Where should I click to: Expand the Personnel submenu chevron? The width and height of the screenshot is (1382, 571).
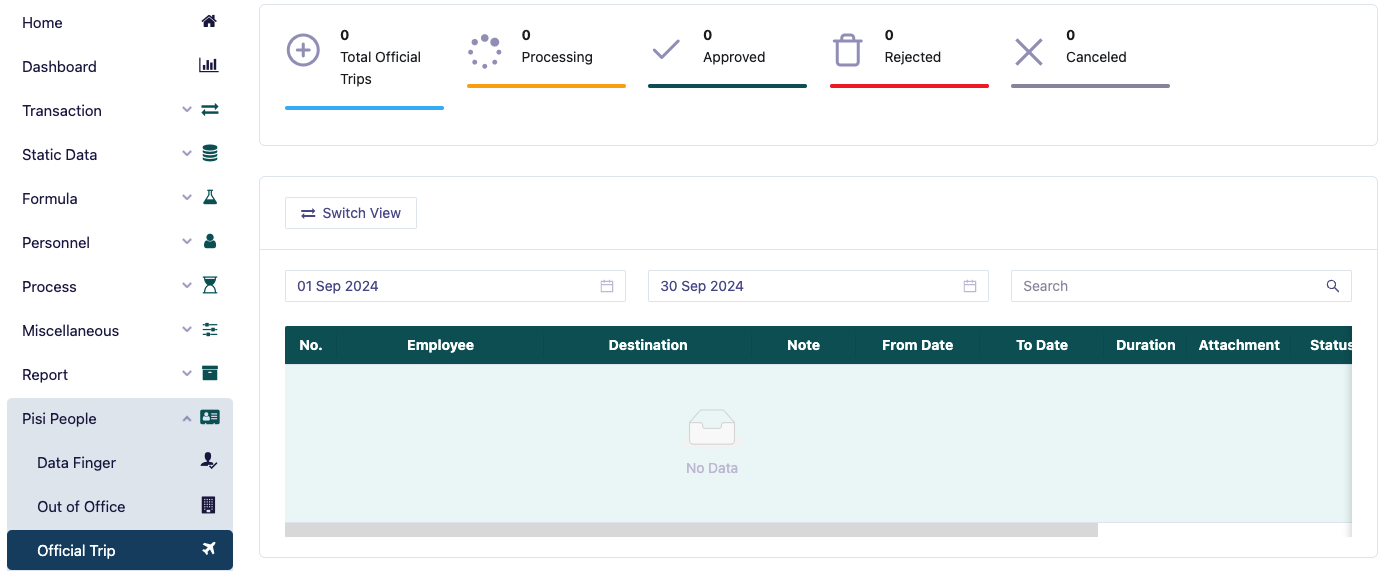point(187,242)
